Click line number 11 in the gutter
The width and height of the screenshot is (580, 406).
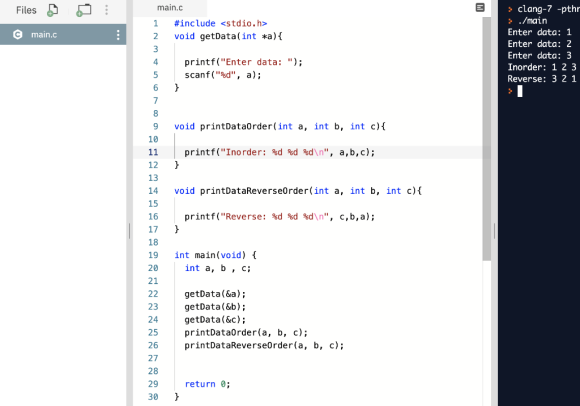pyautogui.click(x=153, y=152)
